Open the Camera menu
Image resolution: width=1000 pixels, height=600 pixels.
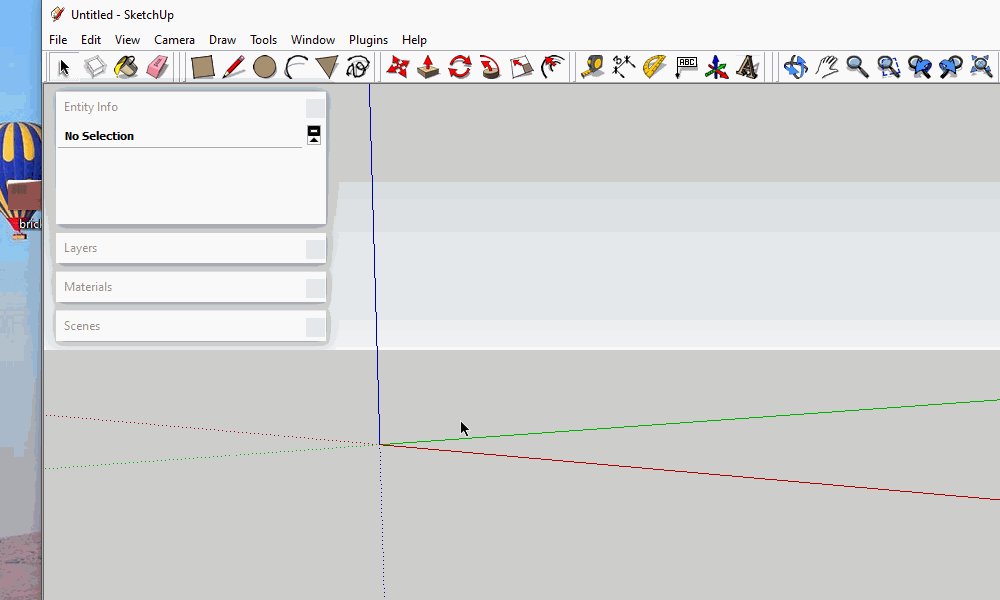(x=174, y=40)
